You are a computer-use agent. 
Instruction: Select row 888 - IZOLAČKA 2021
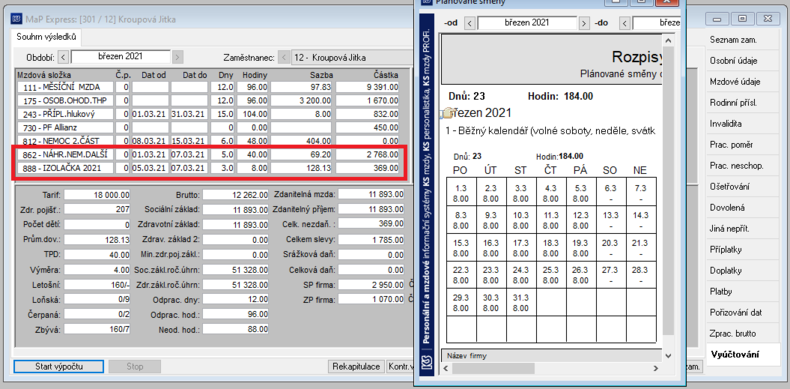(208, 168)
